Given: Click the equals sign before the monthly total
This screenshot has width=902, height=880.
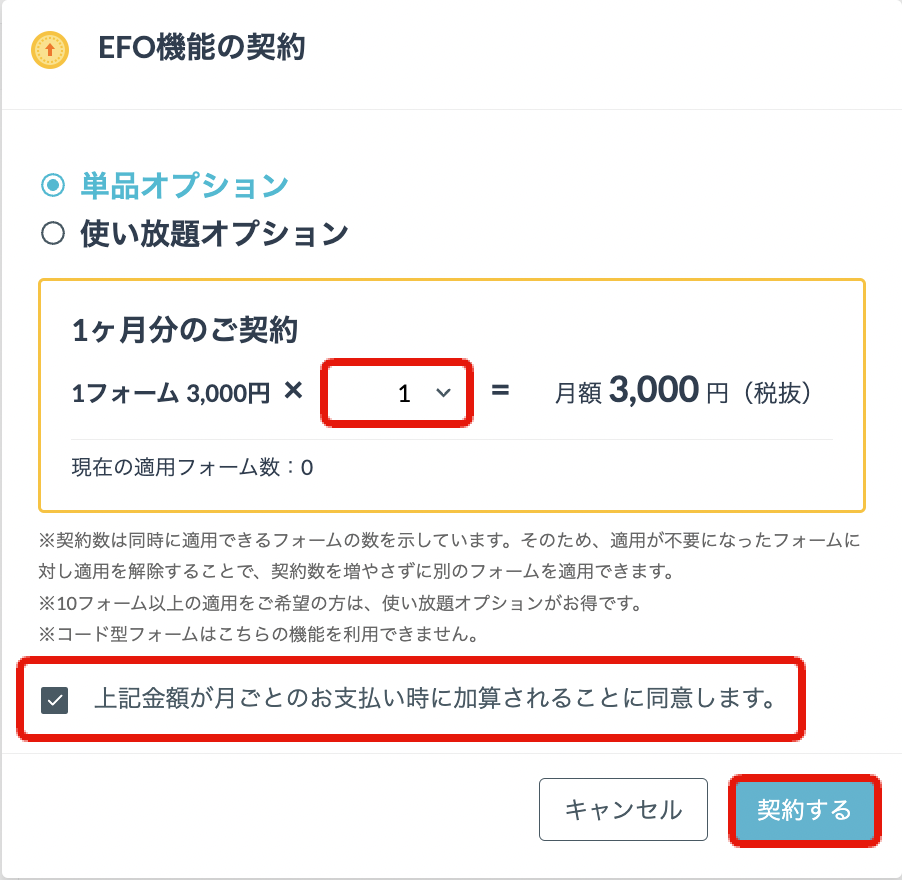Looking at the screenshot, I should [x=501, y=391].
